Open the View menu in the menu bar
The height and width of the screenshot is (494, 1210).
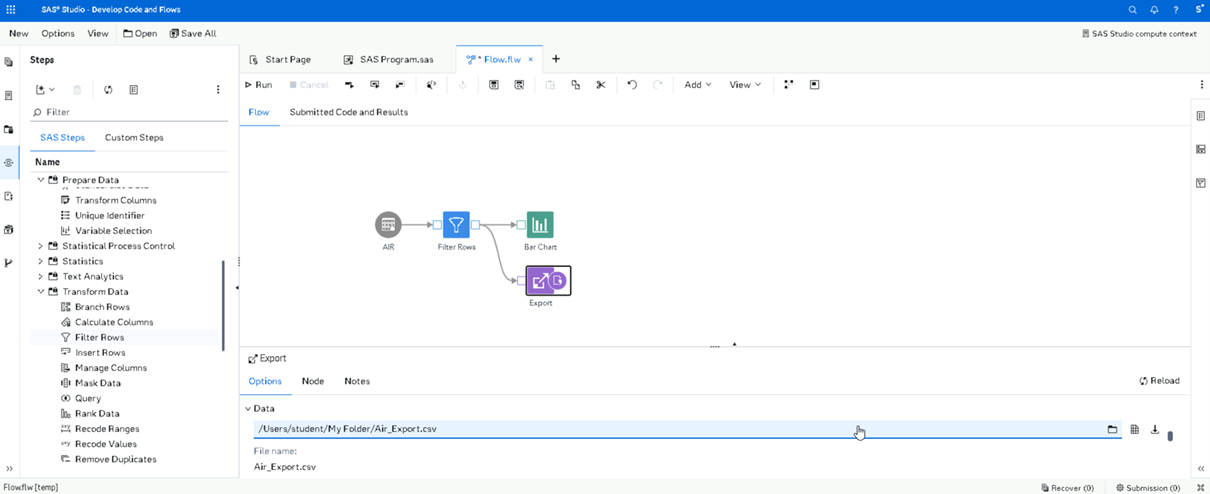pos(98,33)
